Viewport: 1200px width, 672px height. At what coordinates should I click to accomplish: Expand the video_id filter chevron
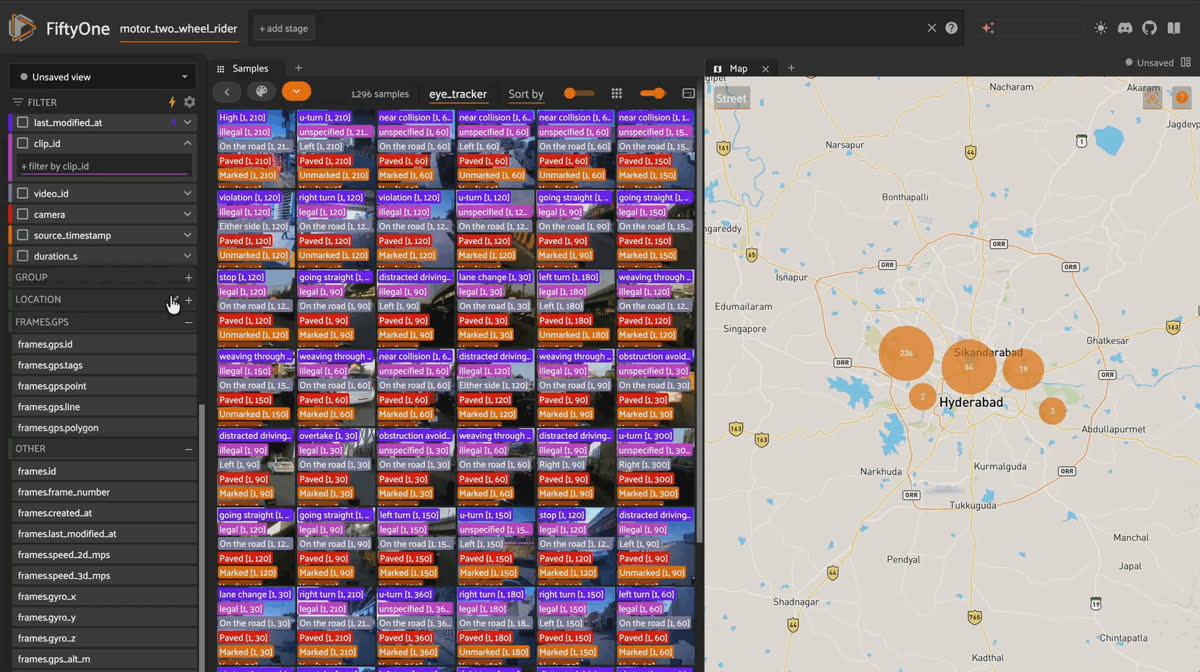187,193
